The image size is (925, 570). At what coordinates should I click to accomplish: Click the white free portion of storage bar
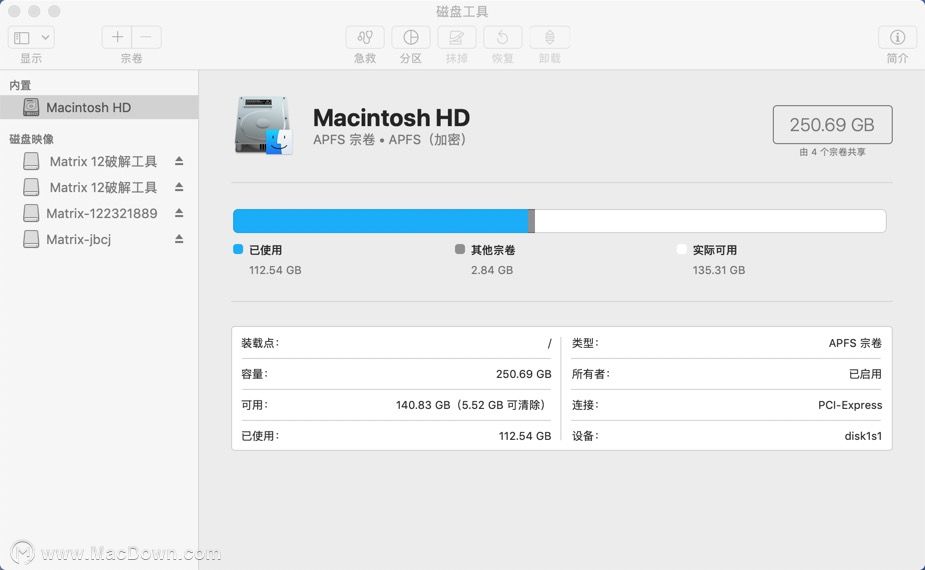pyautogui.click(x=710, y=221)
